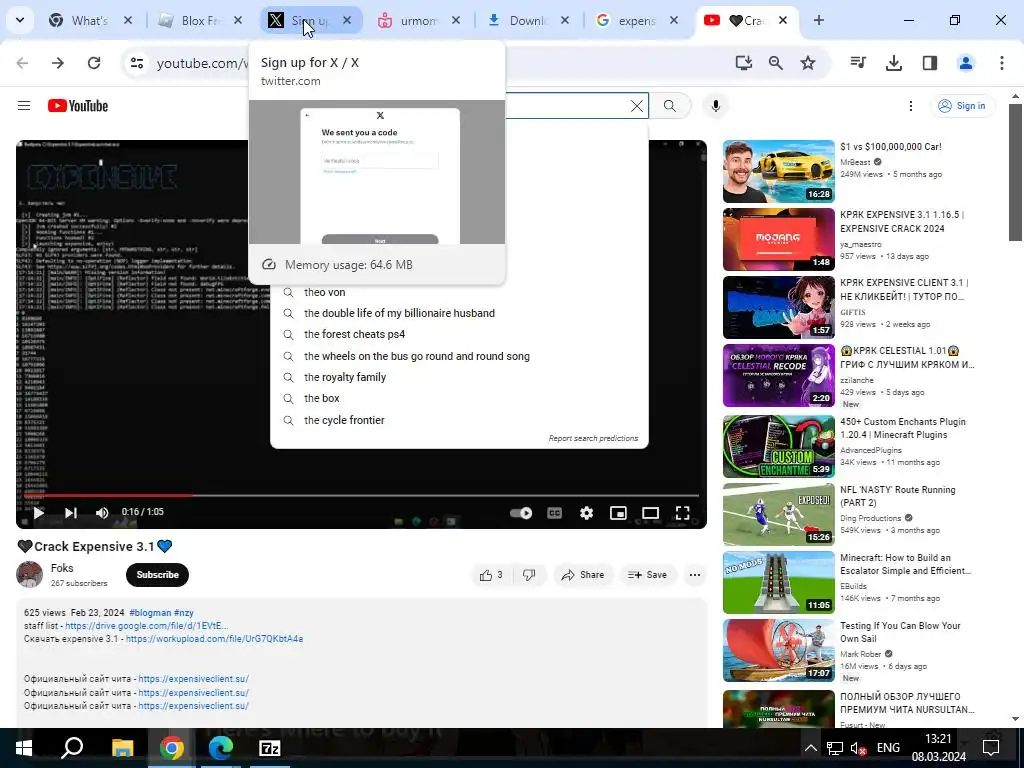Viewport: 1024px width, 768px height.
Task: Open 7-Zip from the taskbar
Action: pyautogui.click(x=270, y=748)
